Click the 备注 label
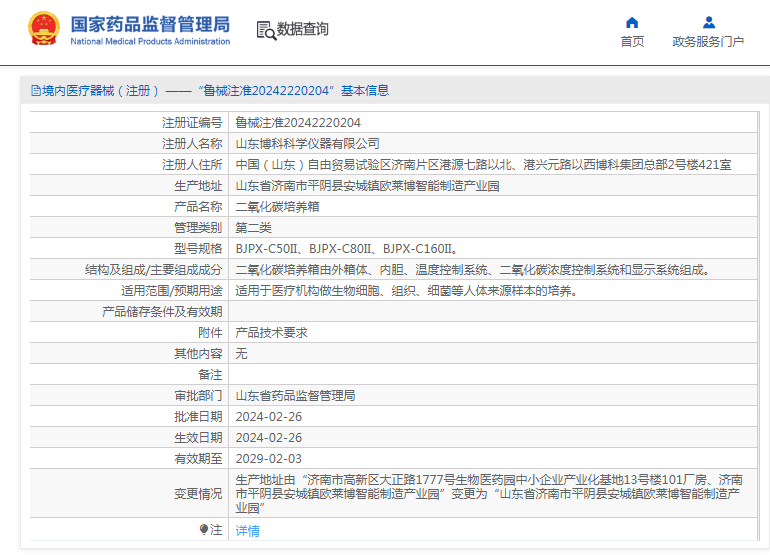Image resolution: width=770 pixels, height=555 pixels. 210,375
